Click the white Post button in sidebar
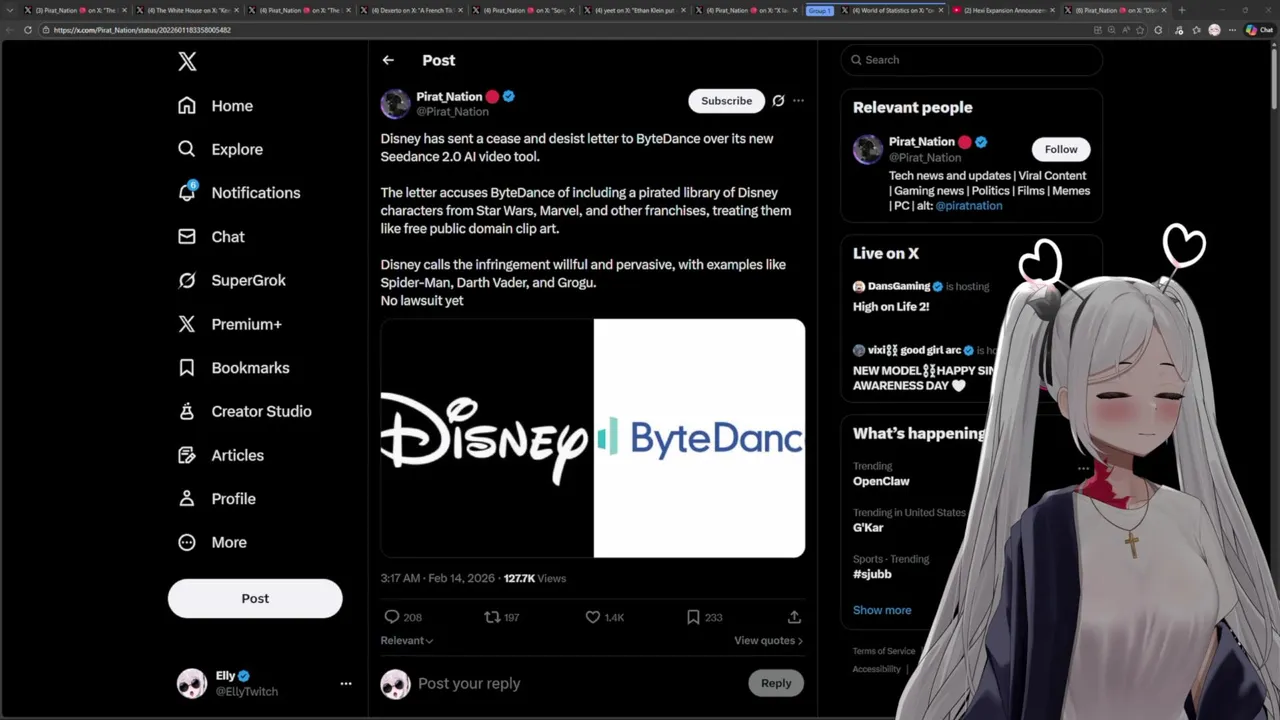The width and height of the screenshot is (1280, 720). click(255, 598)
